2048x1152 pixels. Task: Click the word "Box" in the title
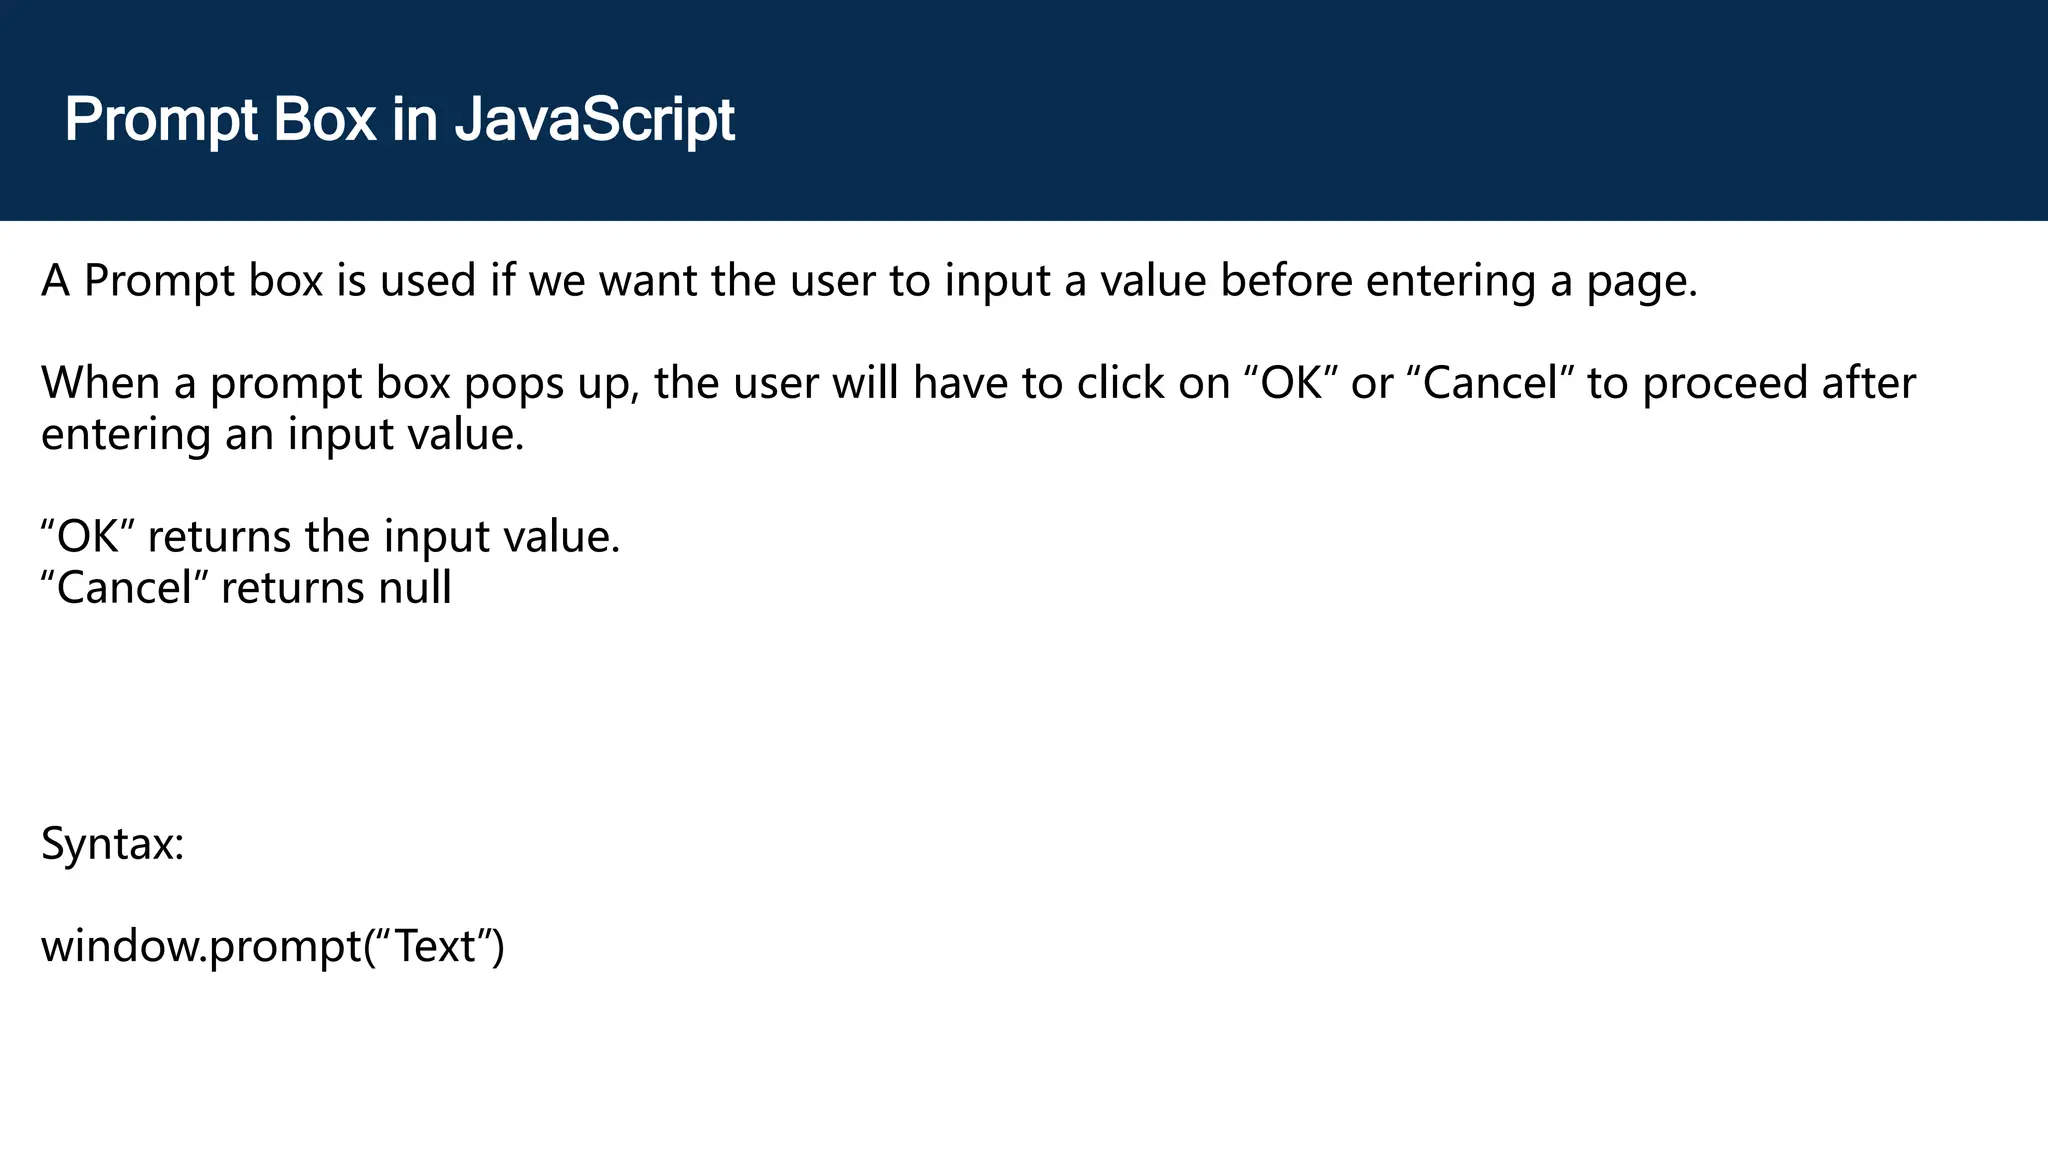click(x=324, y=120)
